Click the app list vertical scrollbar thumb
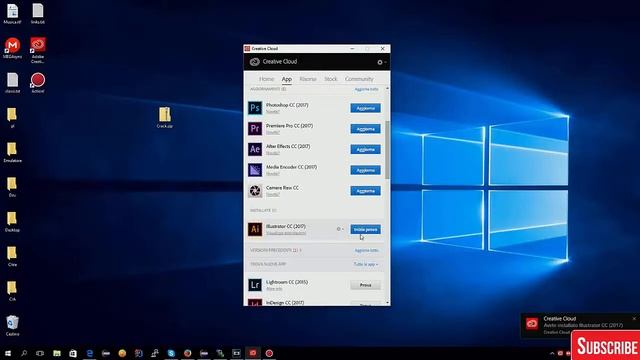 tap(387, 150)
